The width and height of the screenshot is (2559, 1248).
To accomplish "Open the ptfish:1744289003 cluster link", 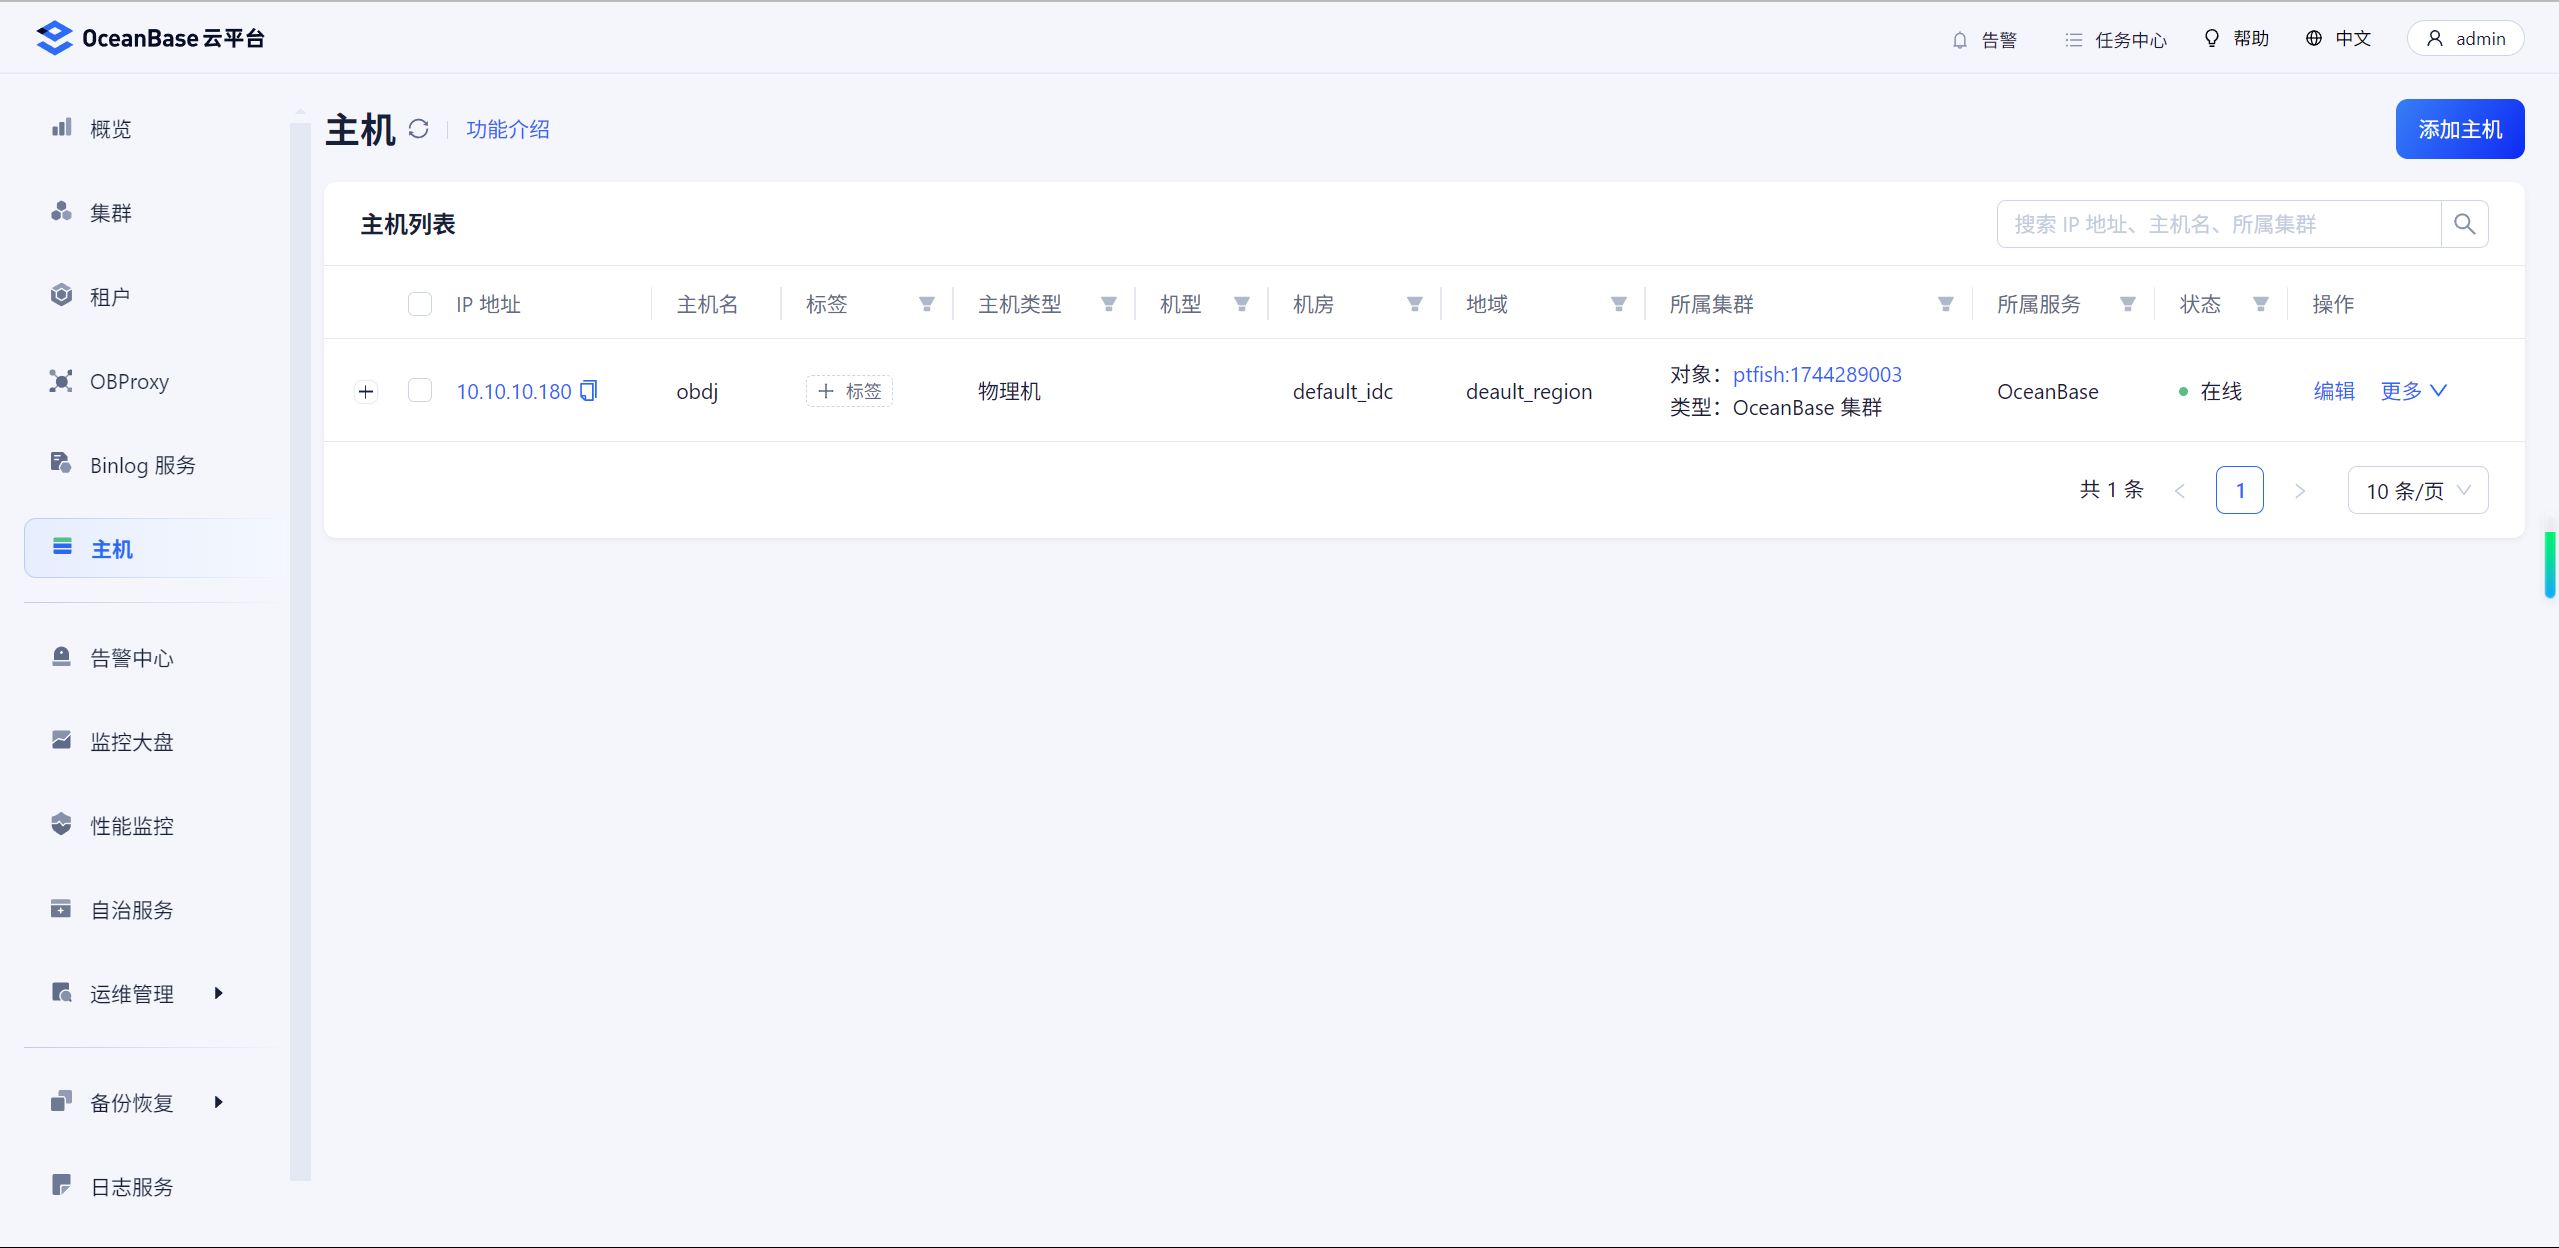I will (1817, 375).
